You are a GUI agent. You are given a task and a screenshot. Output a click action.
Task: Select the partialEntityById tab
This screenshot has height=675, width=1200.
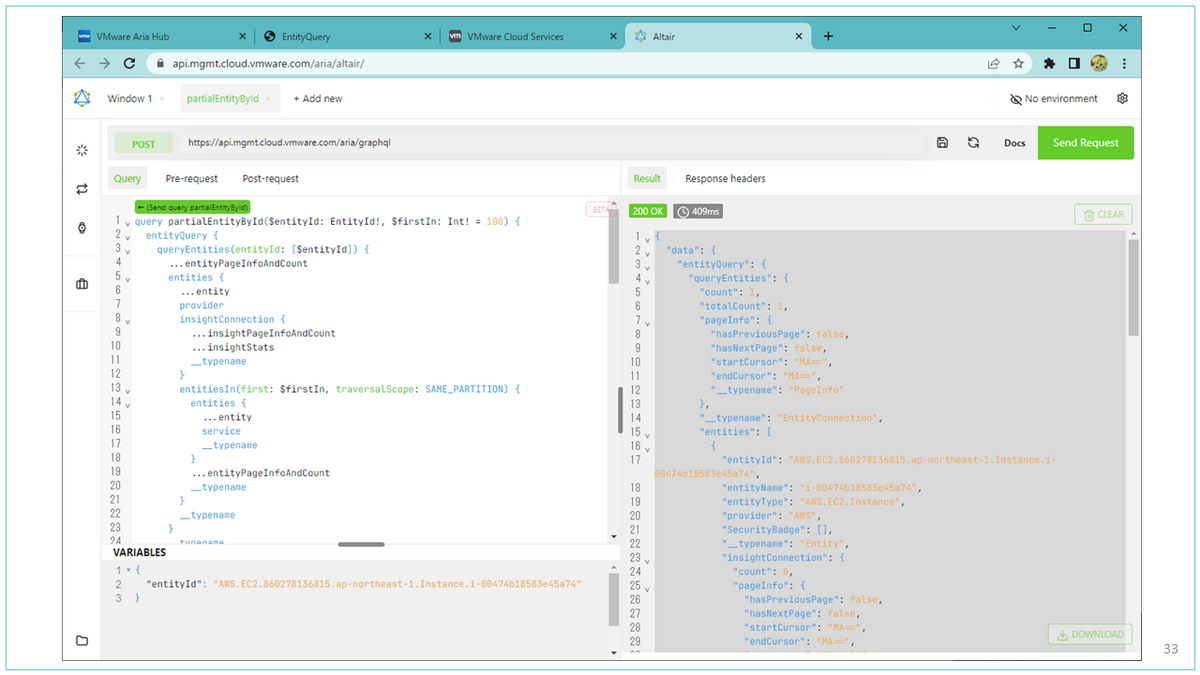[x=222, y=99]
